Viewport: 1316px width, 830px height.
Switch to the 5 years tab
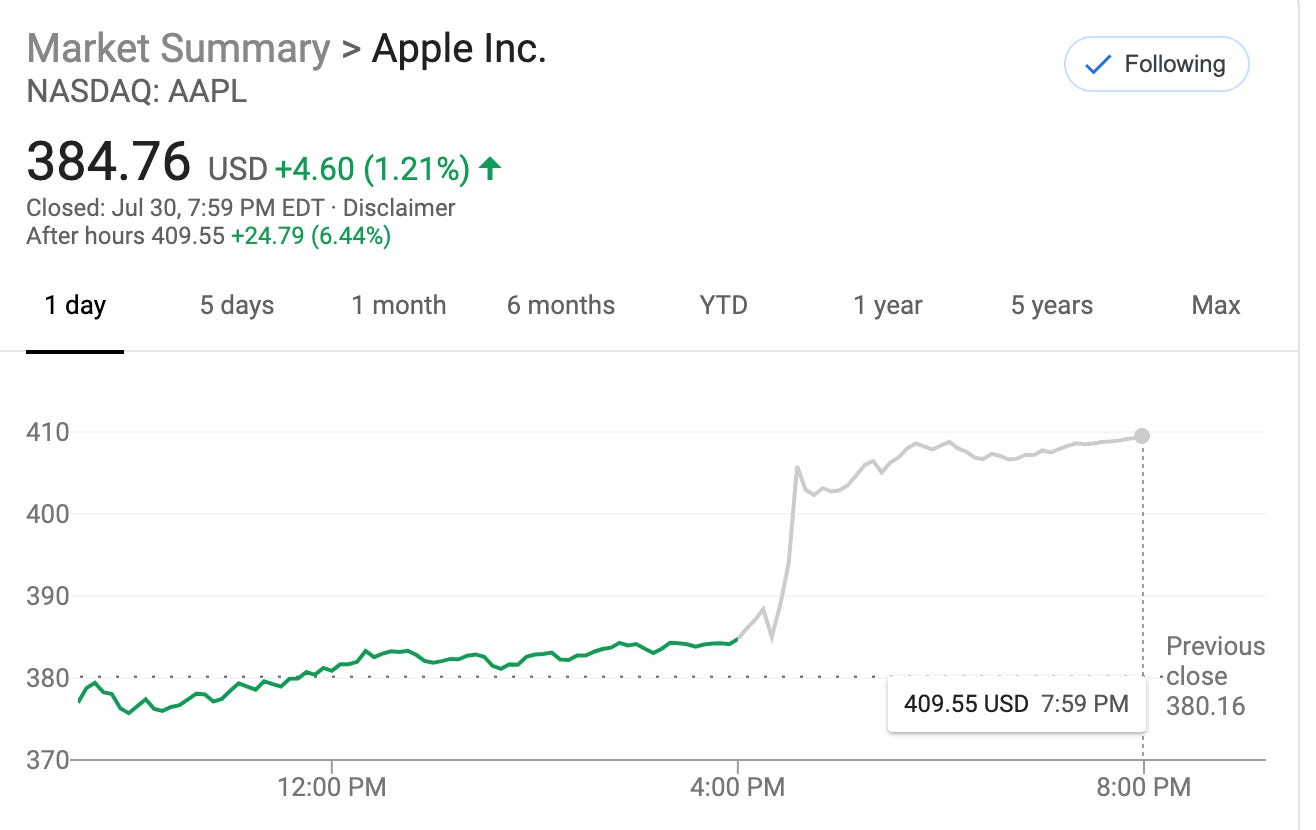coord(1051,305)
